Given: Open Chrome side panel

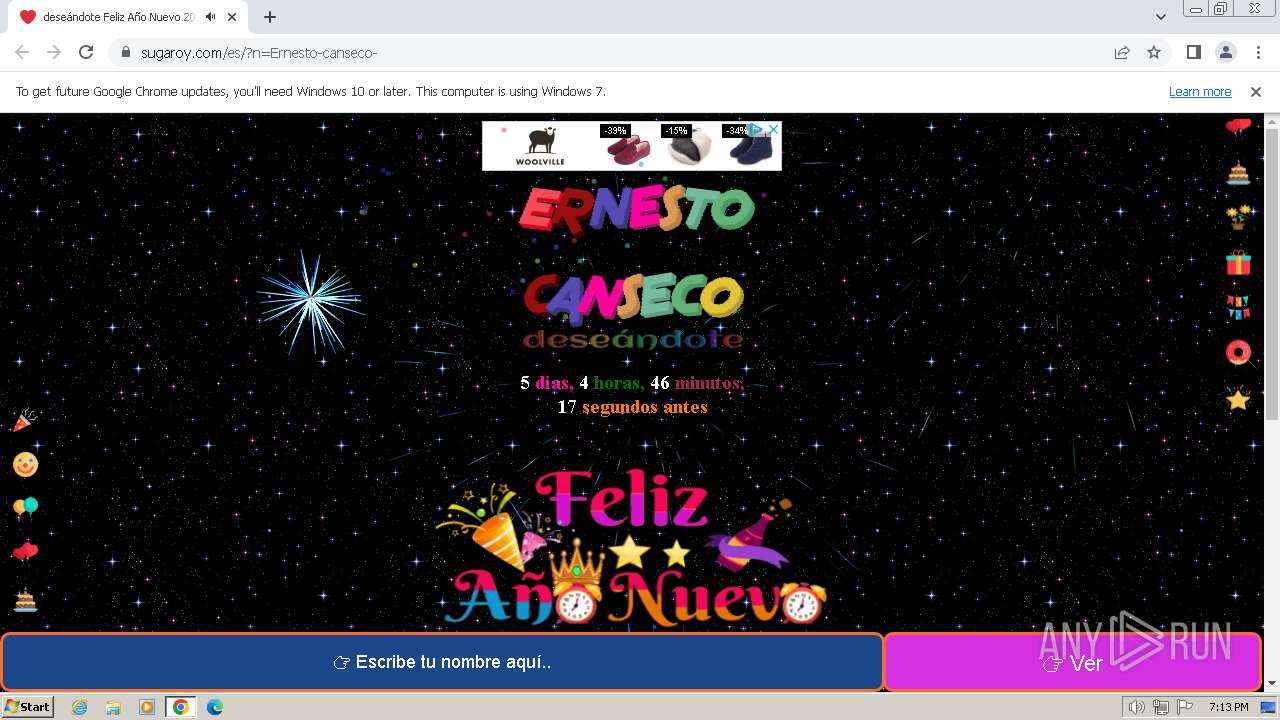Looking at the screenshot, I should coord(1193,52).
